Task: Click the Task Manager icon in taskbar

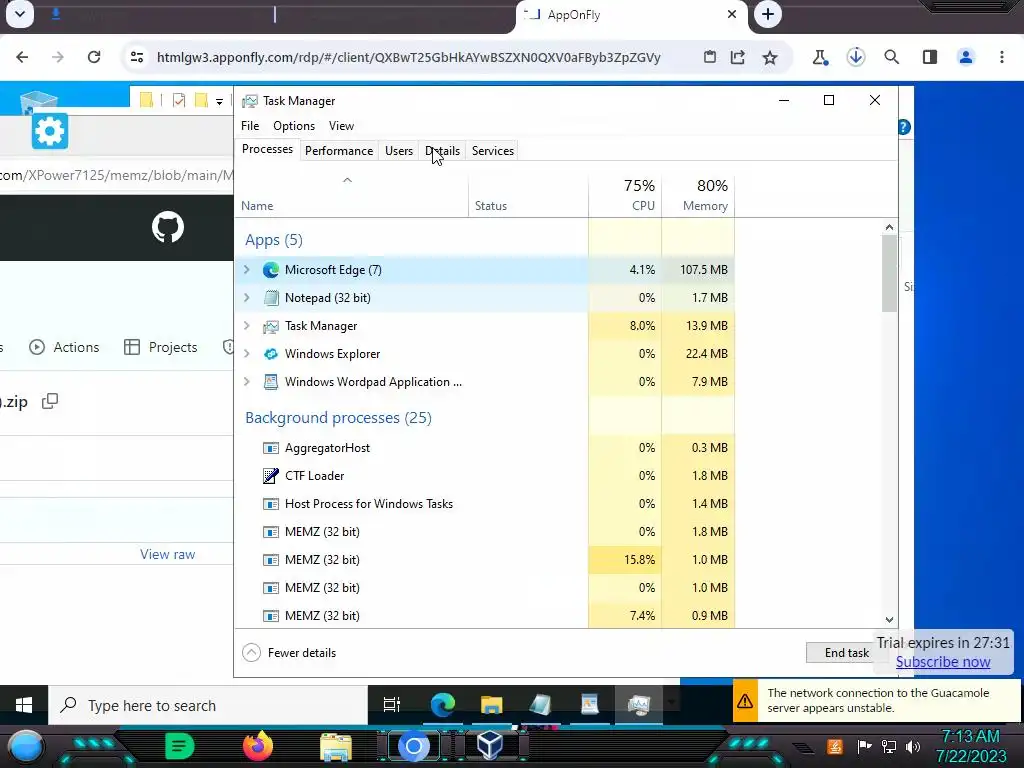Action: coord(639,705)
